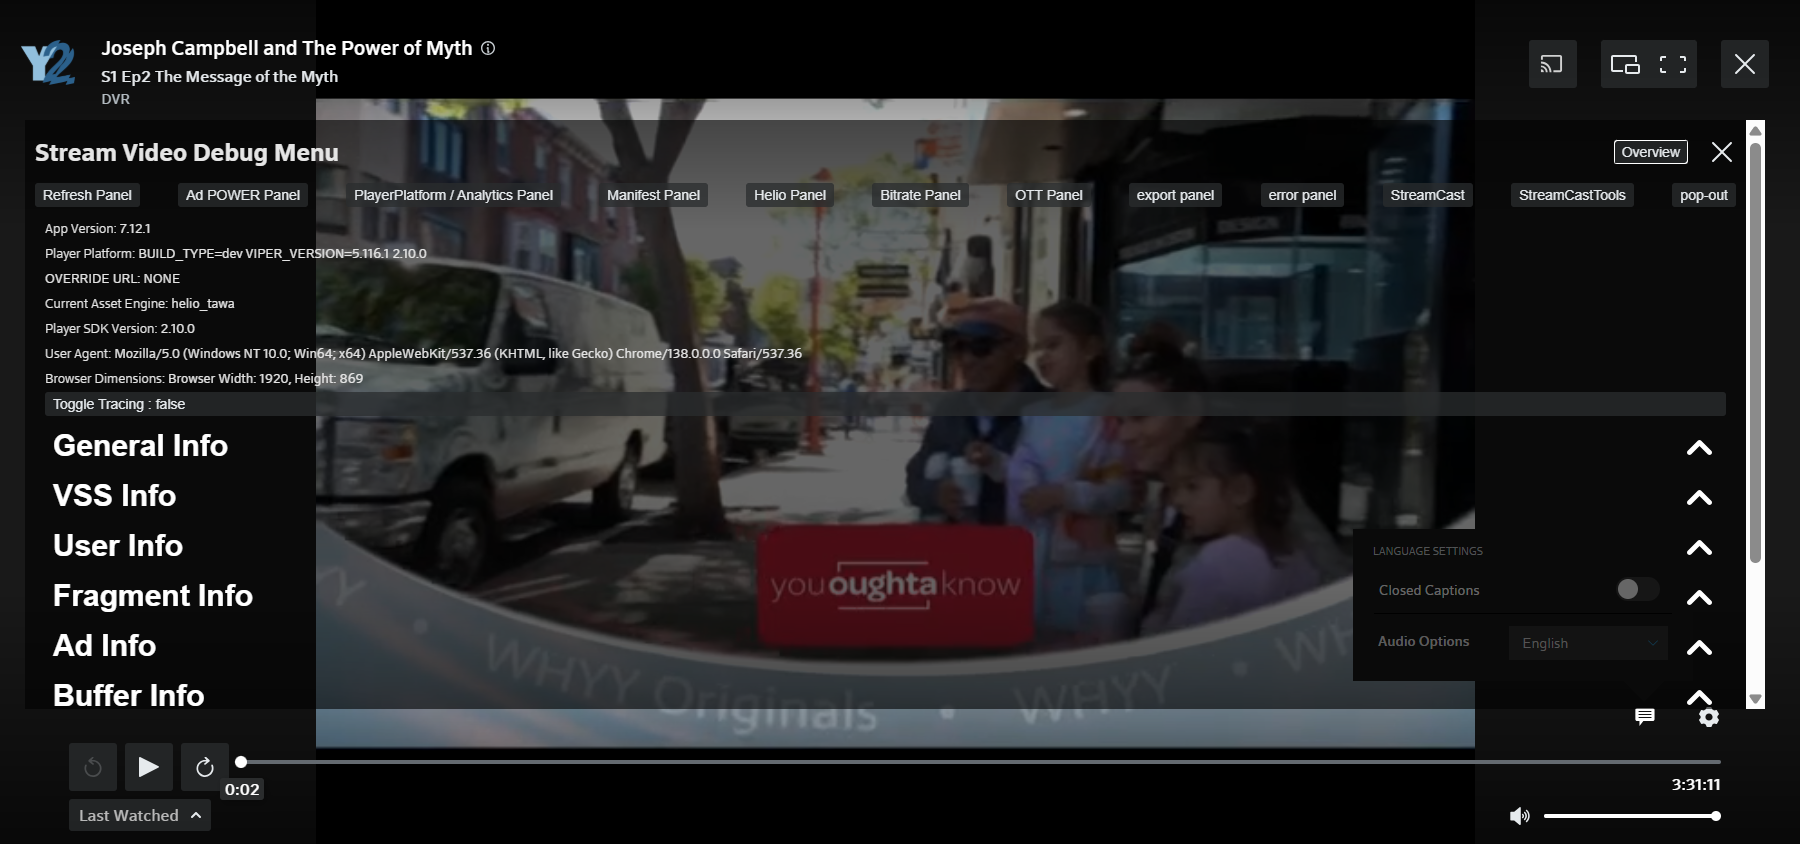Open info icon beside show title
1800x844 pixels.
pyautogui.click(x=488, y=48)
